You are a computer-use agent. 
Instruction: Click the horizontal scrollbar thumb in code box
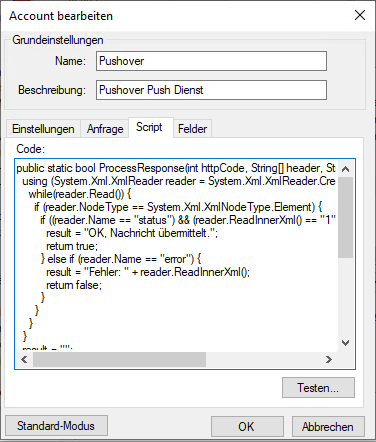pos(119,359)
